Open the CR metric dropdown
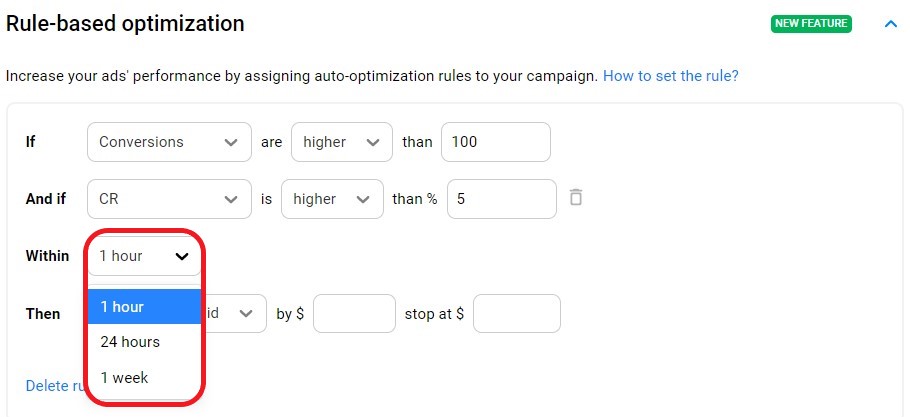The image size is (910, 417). [168, 199]
